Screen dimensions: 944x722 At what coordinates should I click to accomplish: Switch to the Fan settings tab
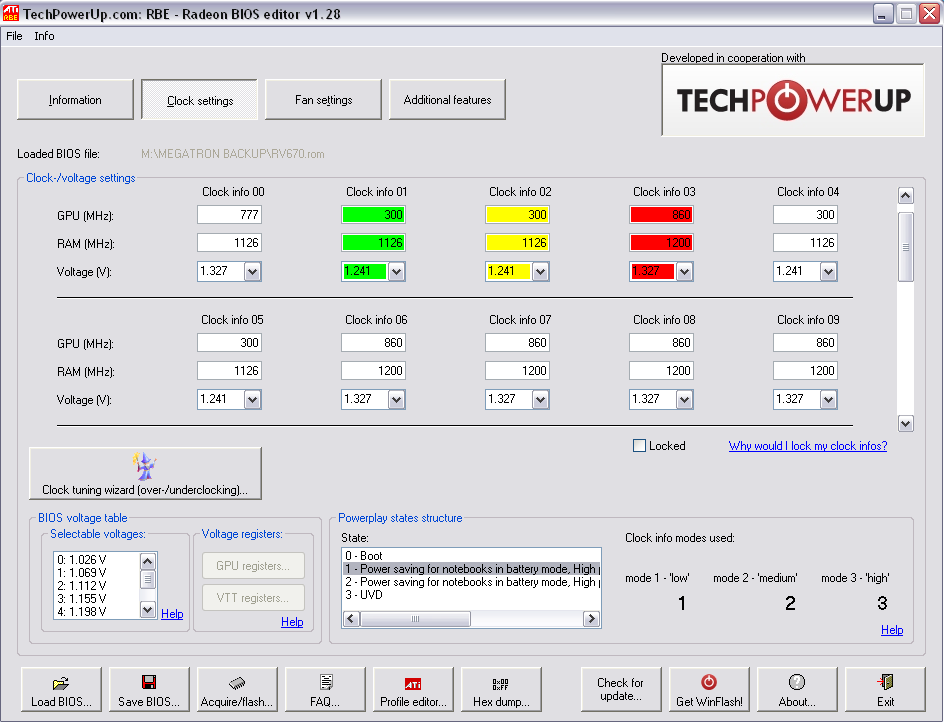click(323, 100)
